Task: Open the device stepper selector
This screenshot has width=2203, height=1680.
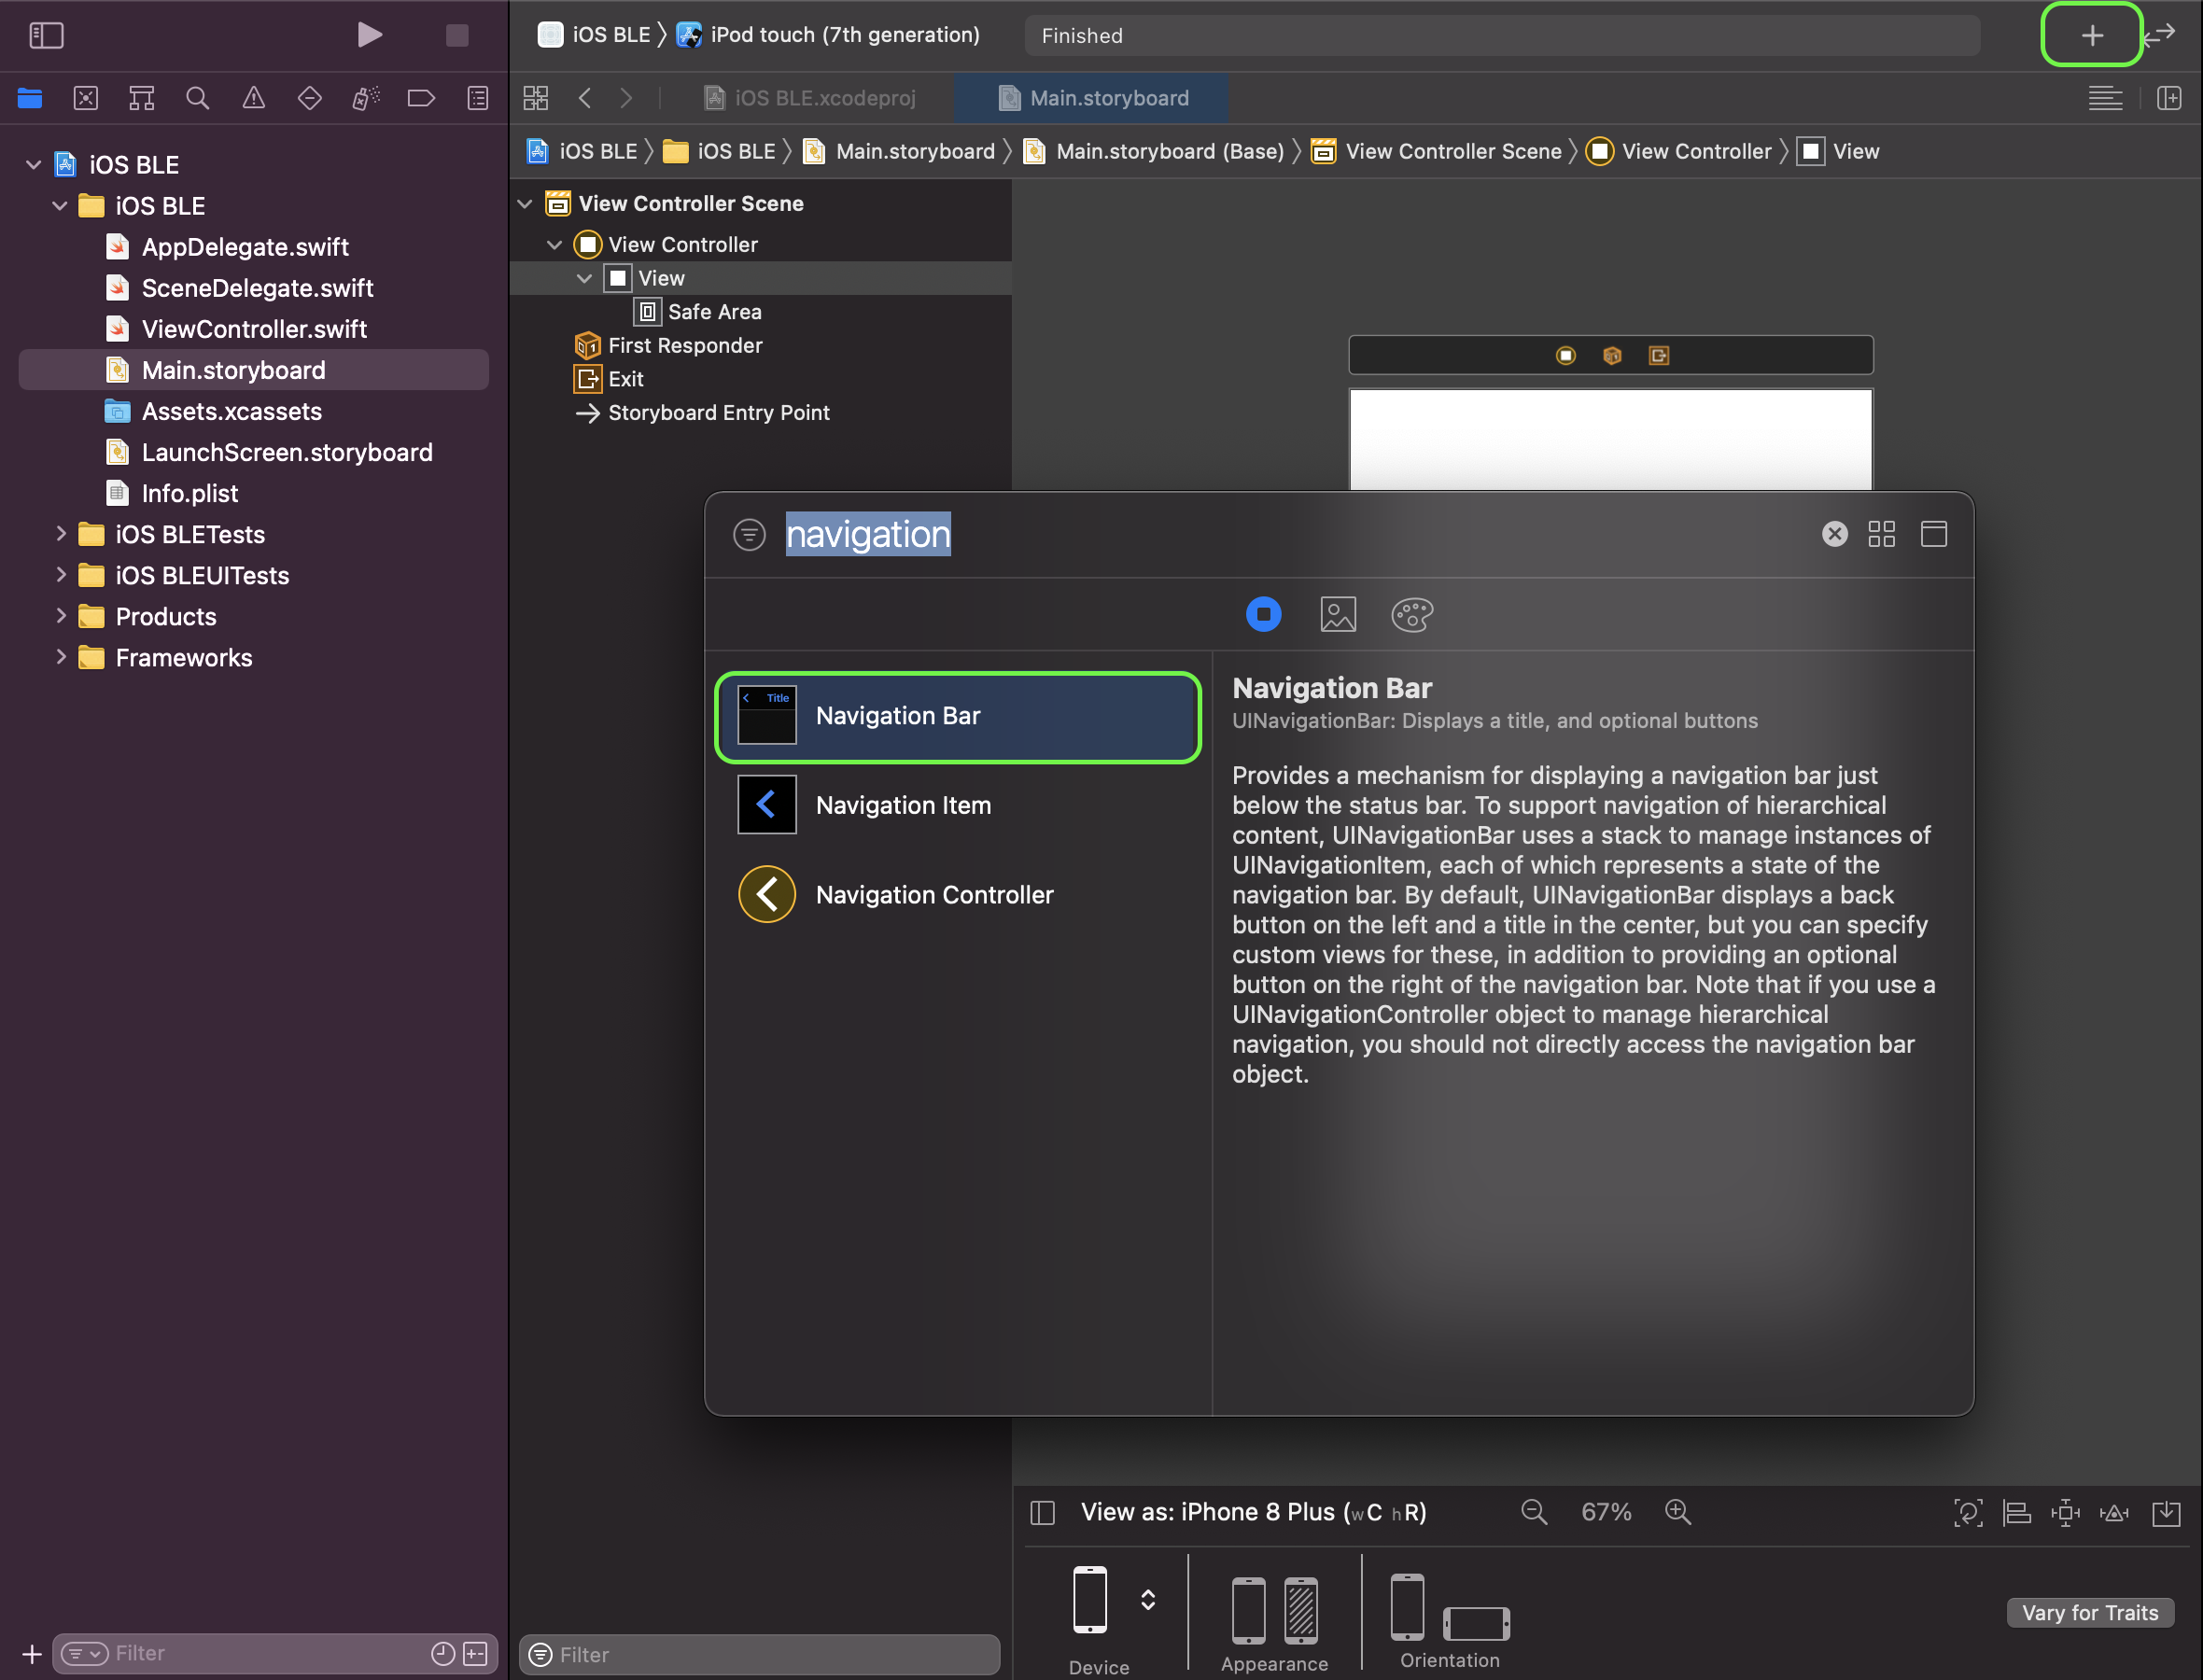Action: coord(1148,1600)
